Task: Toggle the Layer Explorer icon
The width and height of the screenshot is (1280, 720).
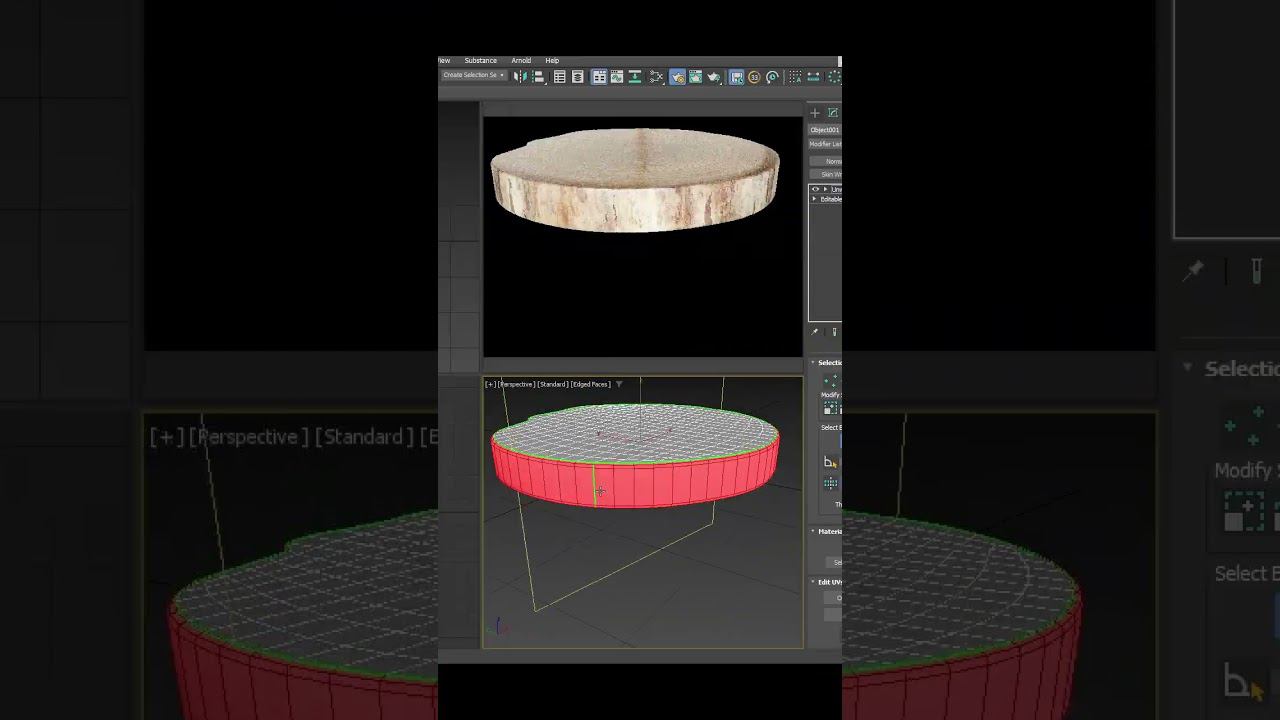Action: point(577,77)
